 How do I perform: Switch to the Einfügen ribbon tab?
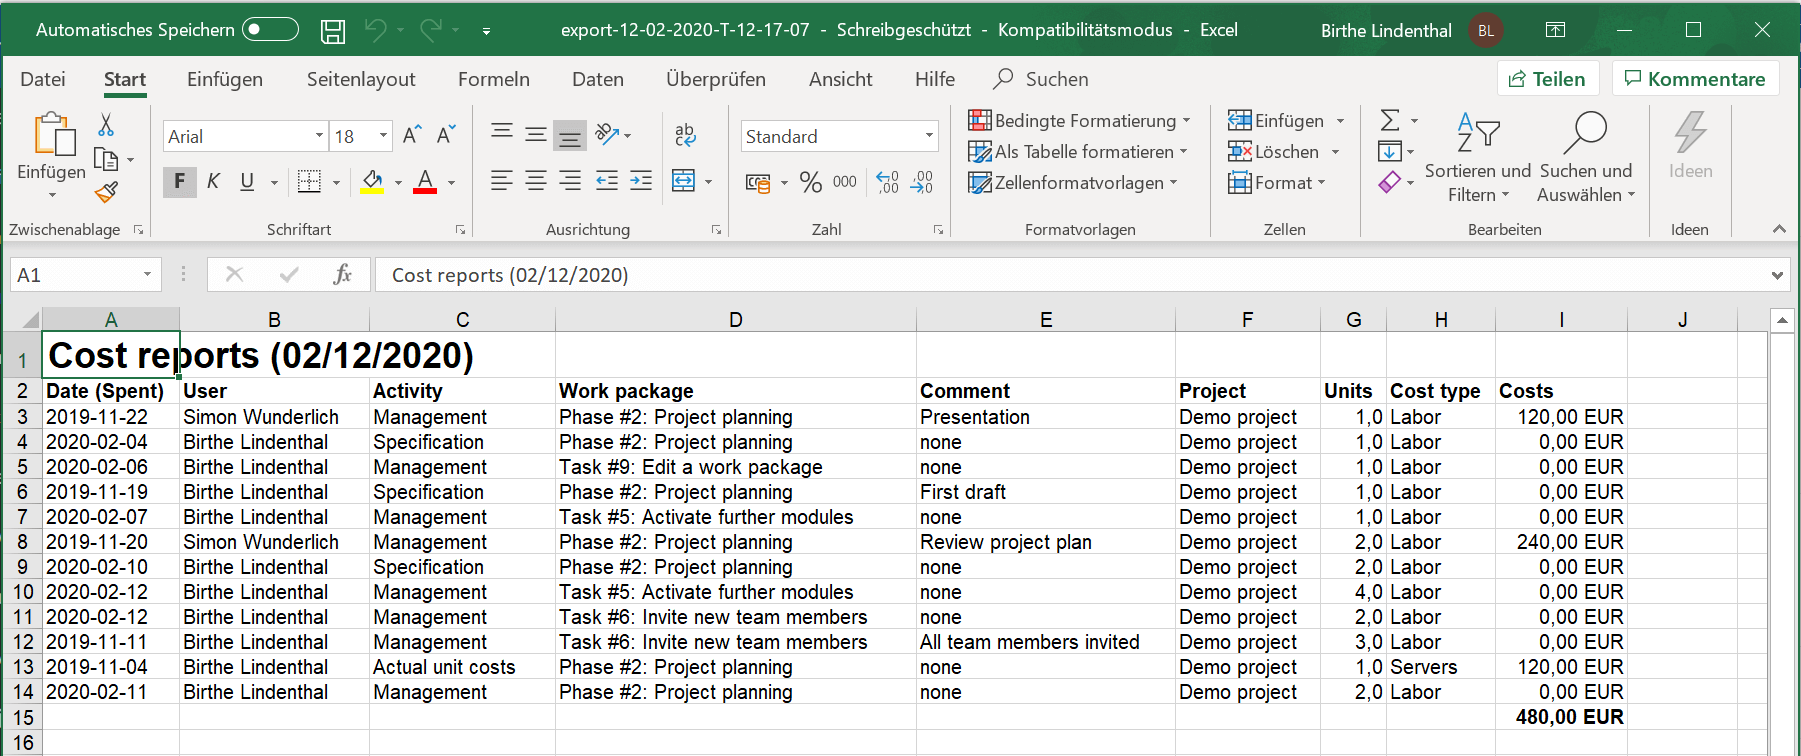(225, 79)
